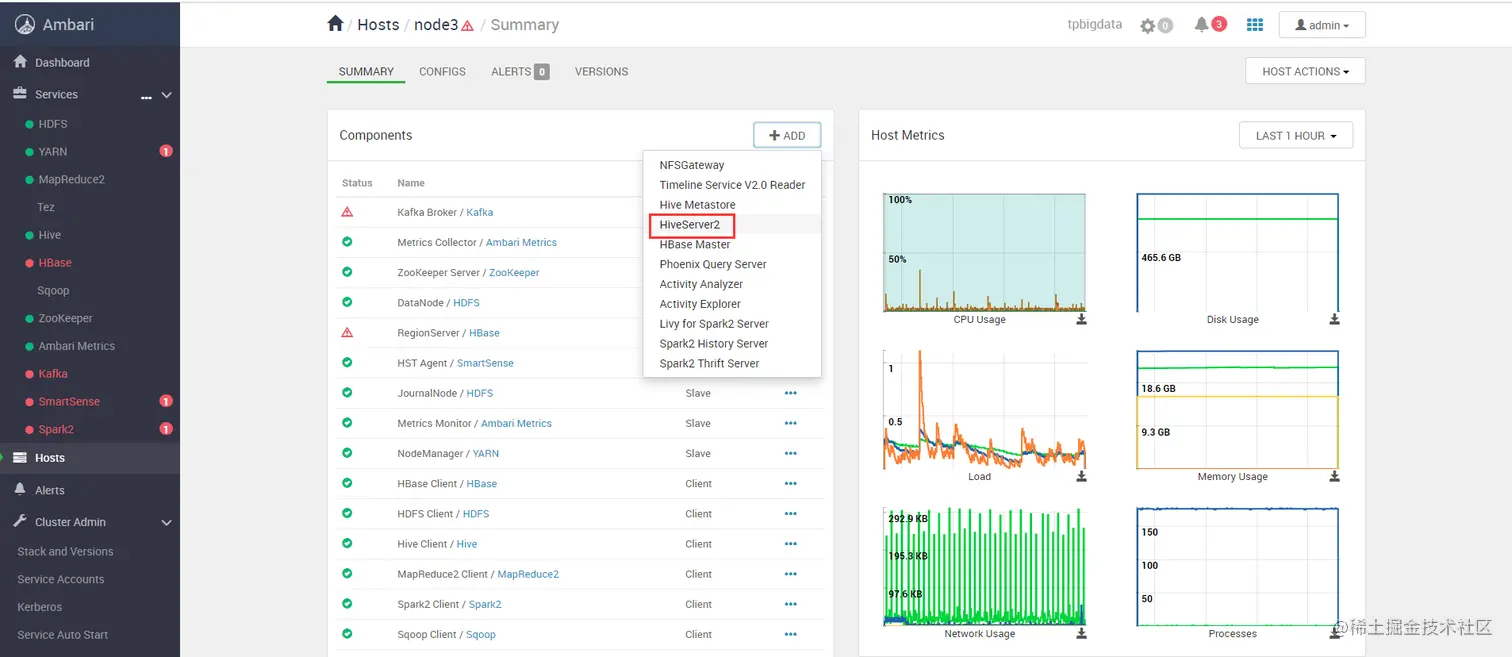Click the Services ellipsis actions icon

pos(146,96)
